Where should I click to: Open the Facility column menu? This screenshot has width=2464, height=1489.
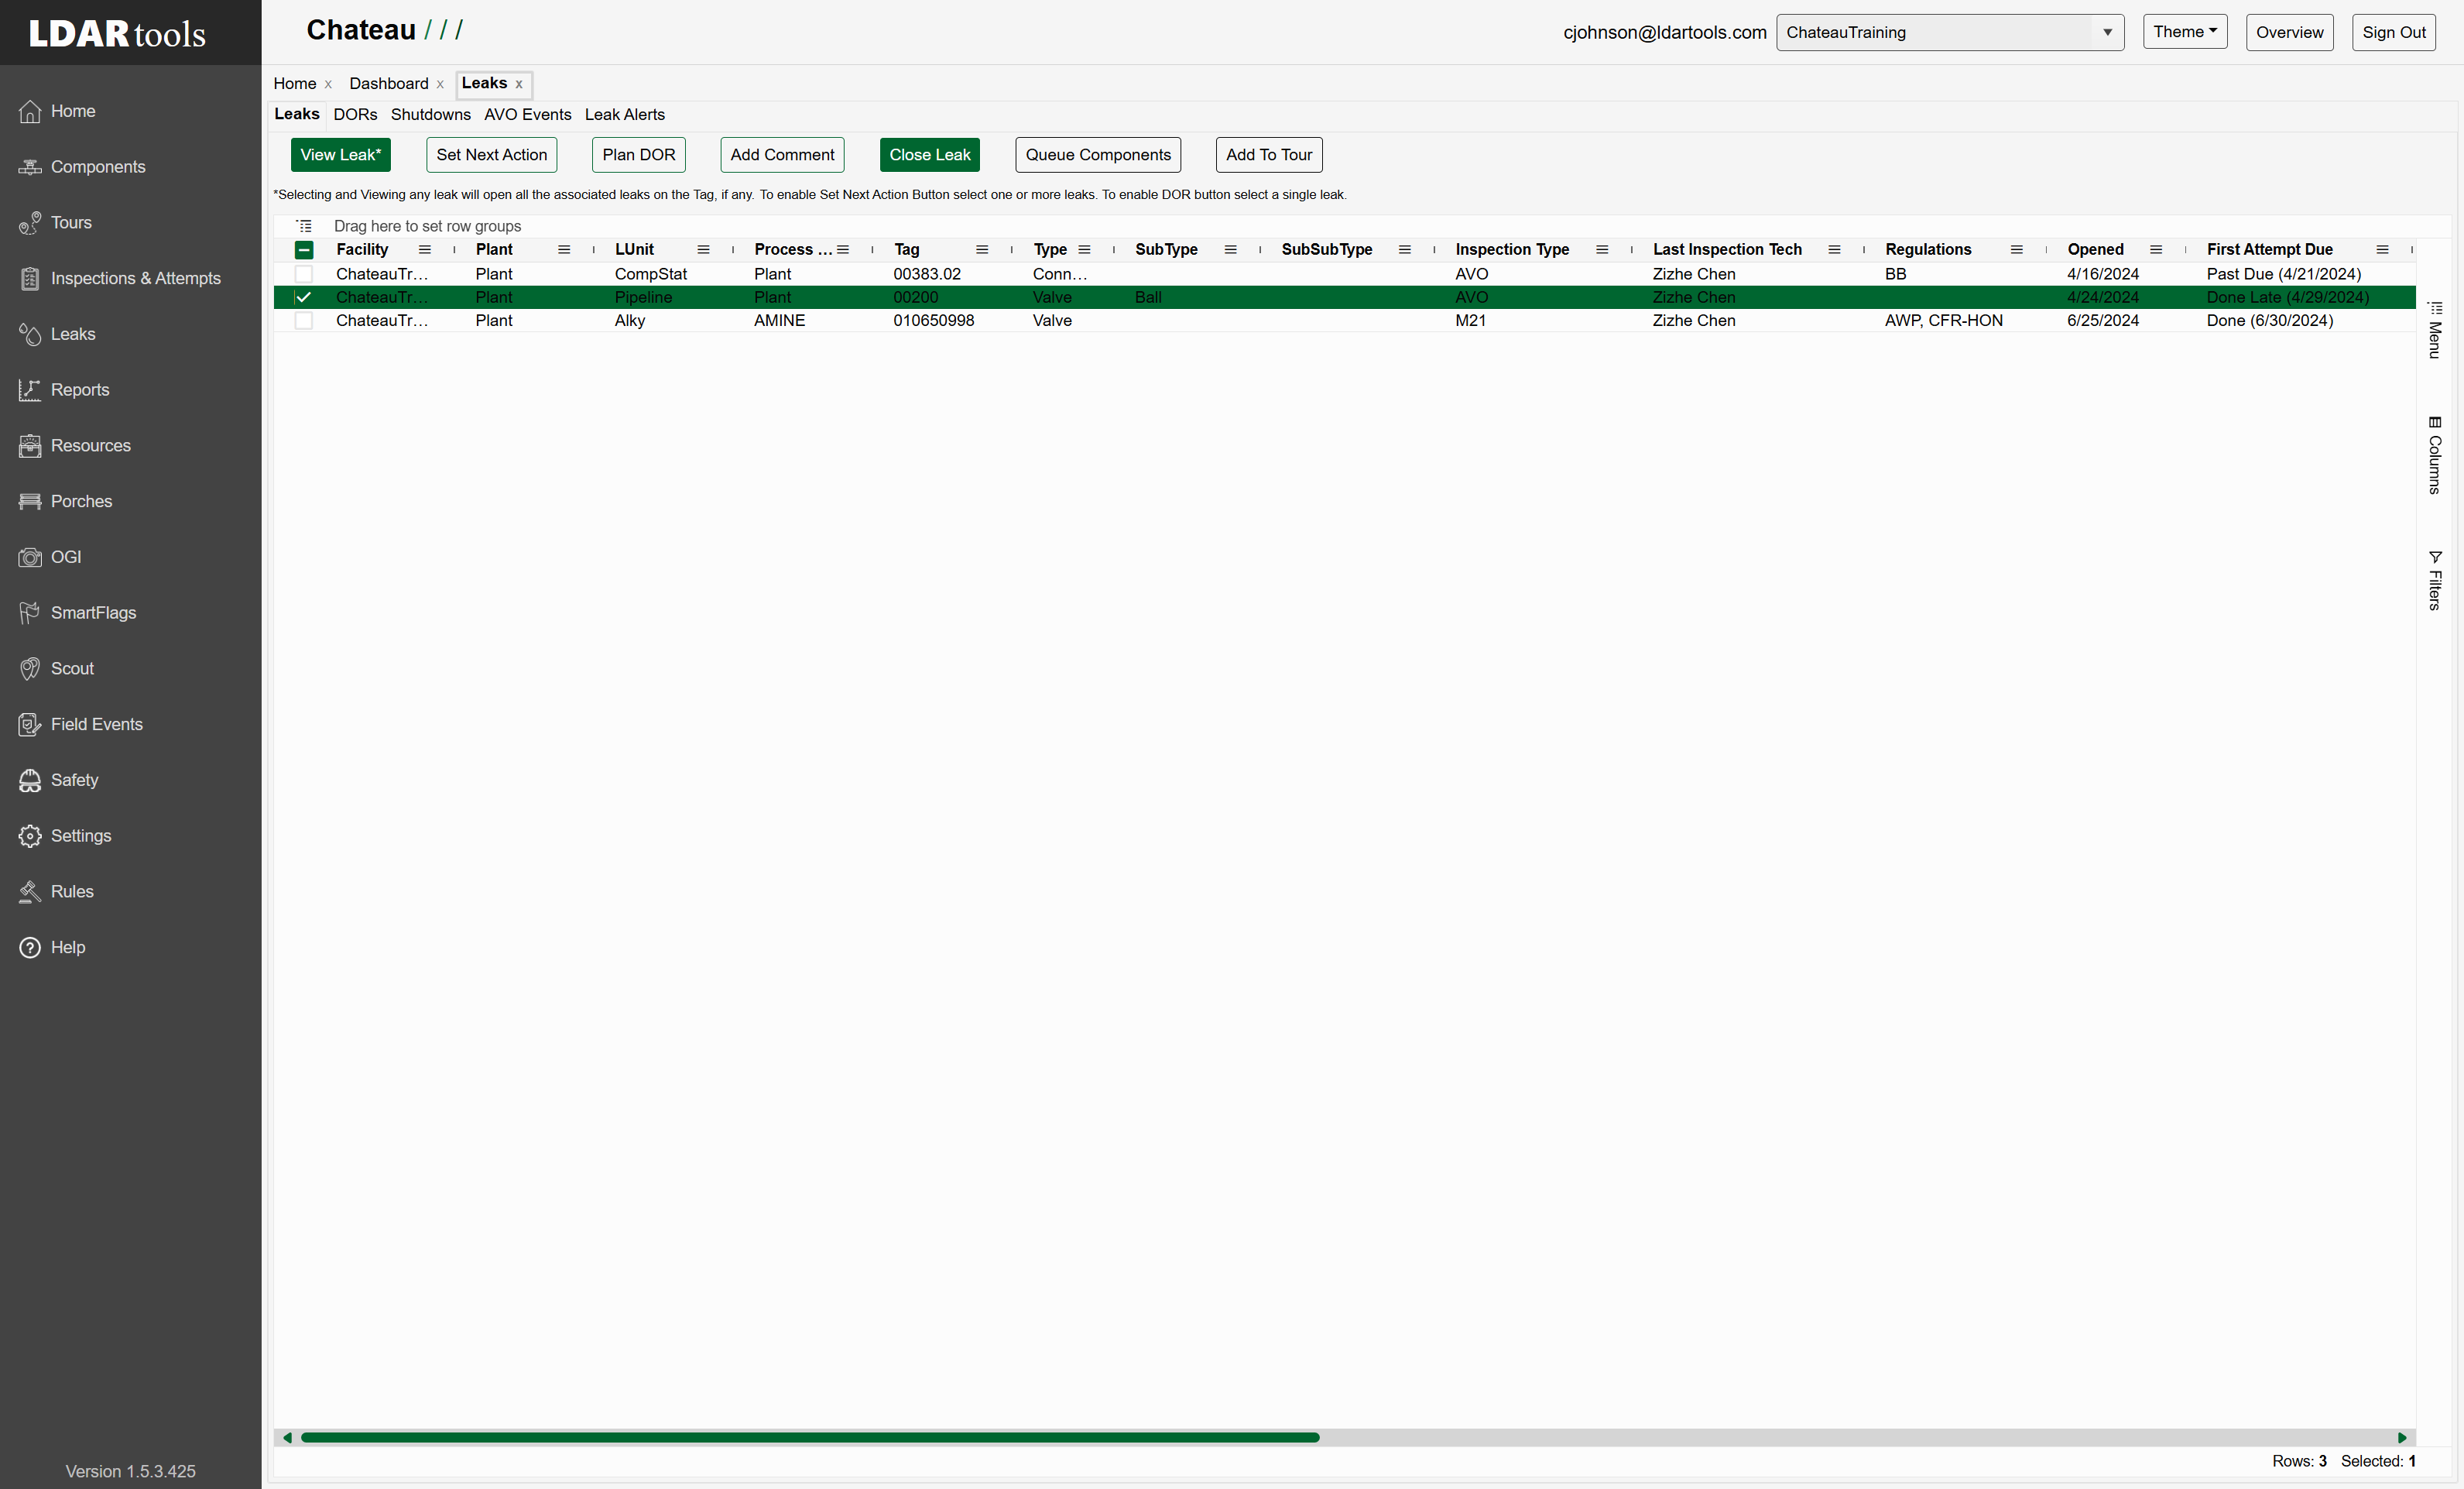coord(425,250)
